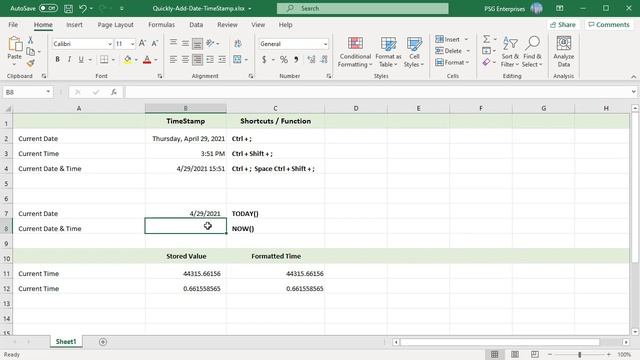Image resolution: width=640 pixels, height=360 pixels.
Task: Toggle Middle Align
Action: click(185, 43)
